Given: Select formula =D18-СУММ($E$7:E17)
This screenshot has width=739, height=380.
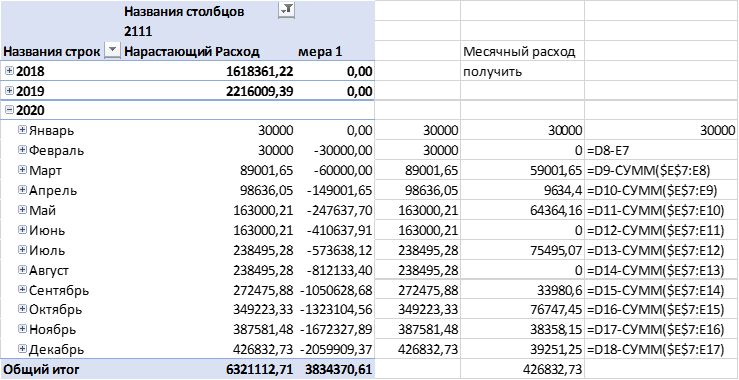Looking at the screenshot, I should click(656, 350).
